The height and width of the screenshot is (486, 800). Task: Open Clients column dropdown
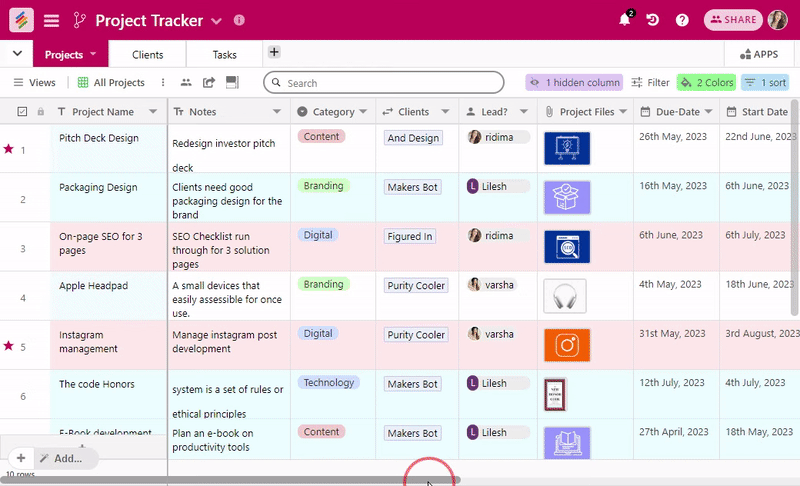445,112
